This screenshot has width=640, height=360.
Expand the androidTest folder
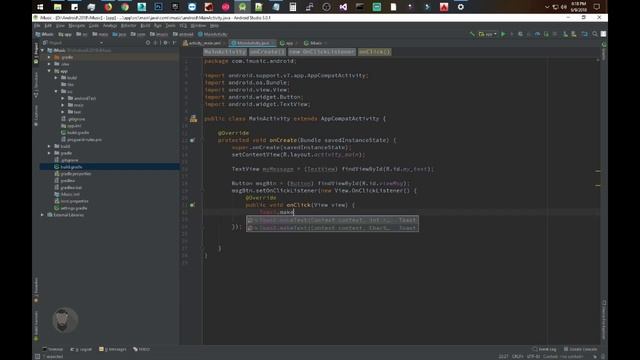click(63, 98)
